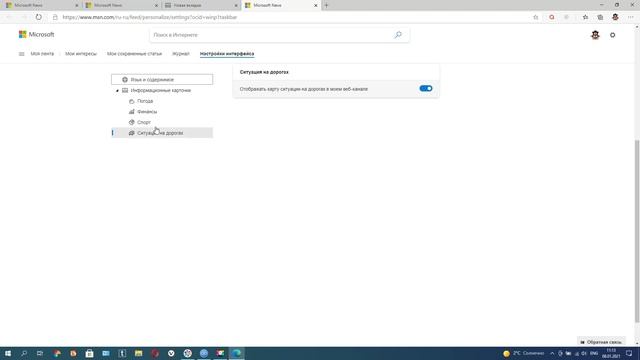Focus the browser address bar URL
The width and height of the screenshot is (640, 360).
149,17
